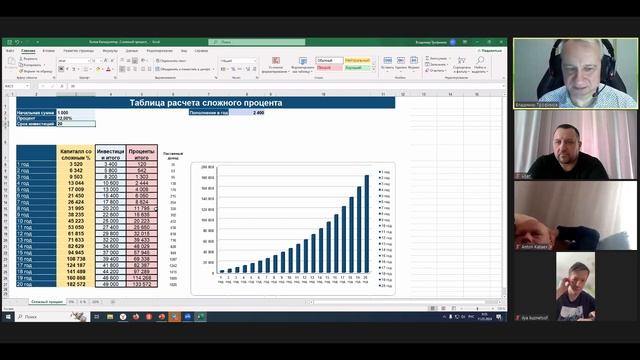Click the Save icon in title bar
Image resolution: width=640 pixels, height=360 pixels.
[x=10, y=42]
